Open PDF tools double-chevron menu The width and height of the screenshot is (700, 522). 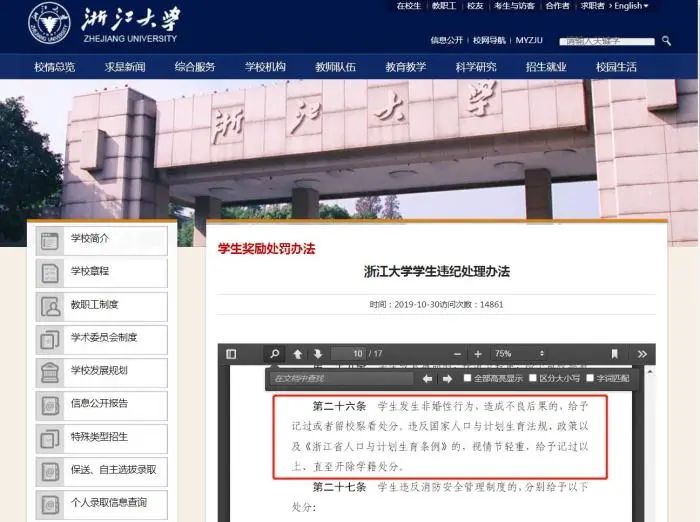point(642,354)
